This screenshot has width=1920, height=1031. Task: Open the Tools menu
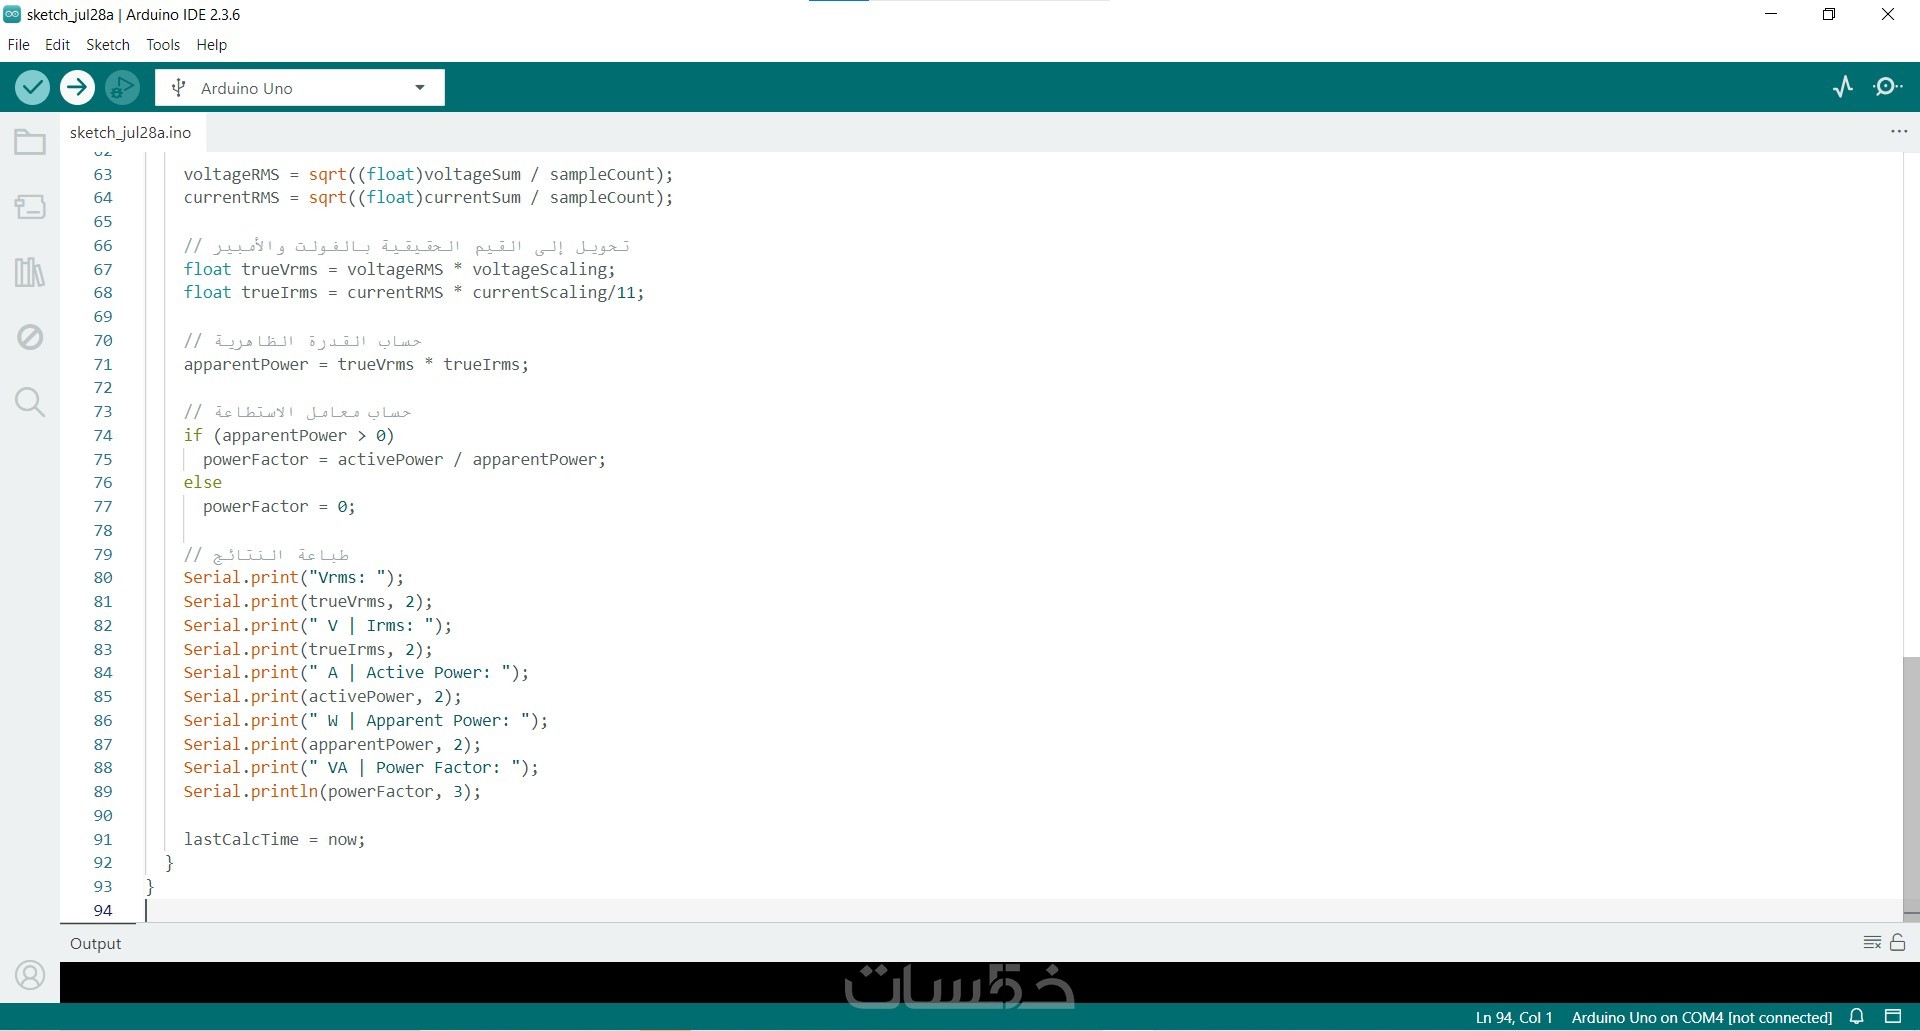pos(163,45)
